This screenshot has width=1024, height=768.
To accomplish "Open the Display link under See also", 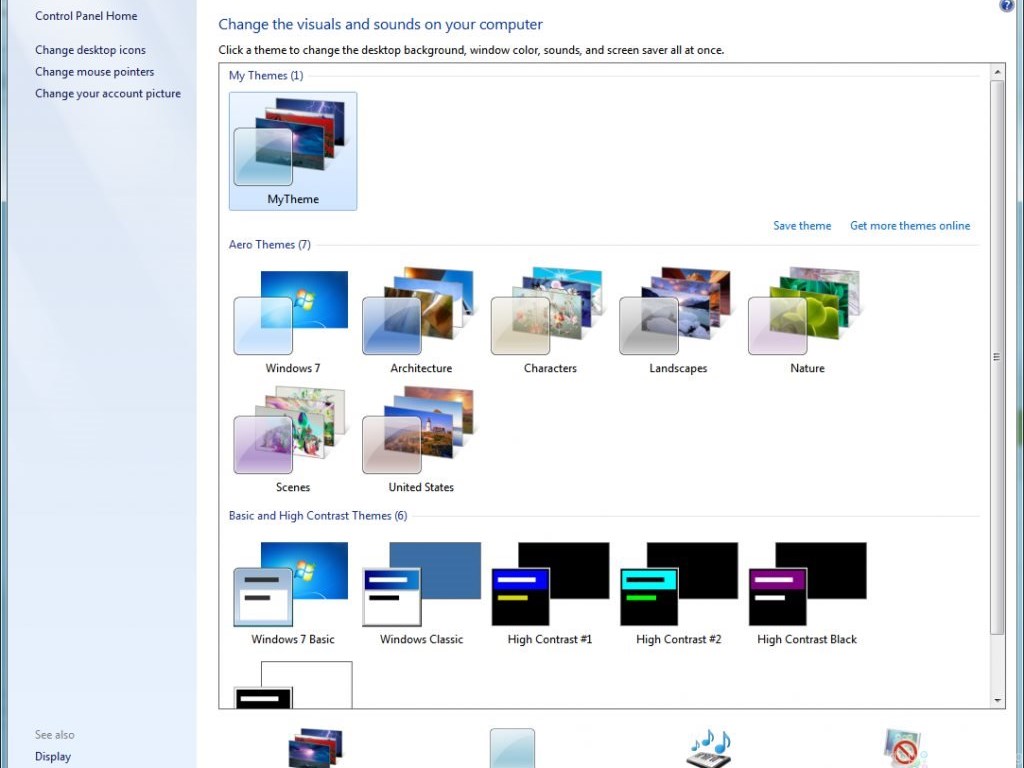I will (x=53, y=756).
